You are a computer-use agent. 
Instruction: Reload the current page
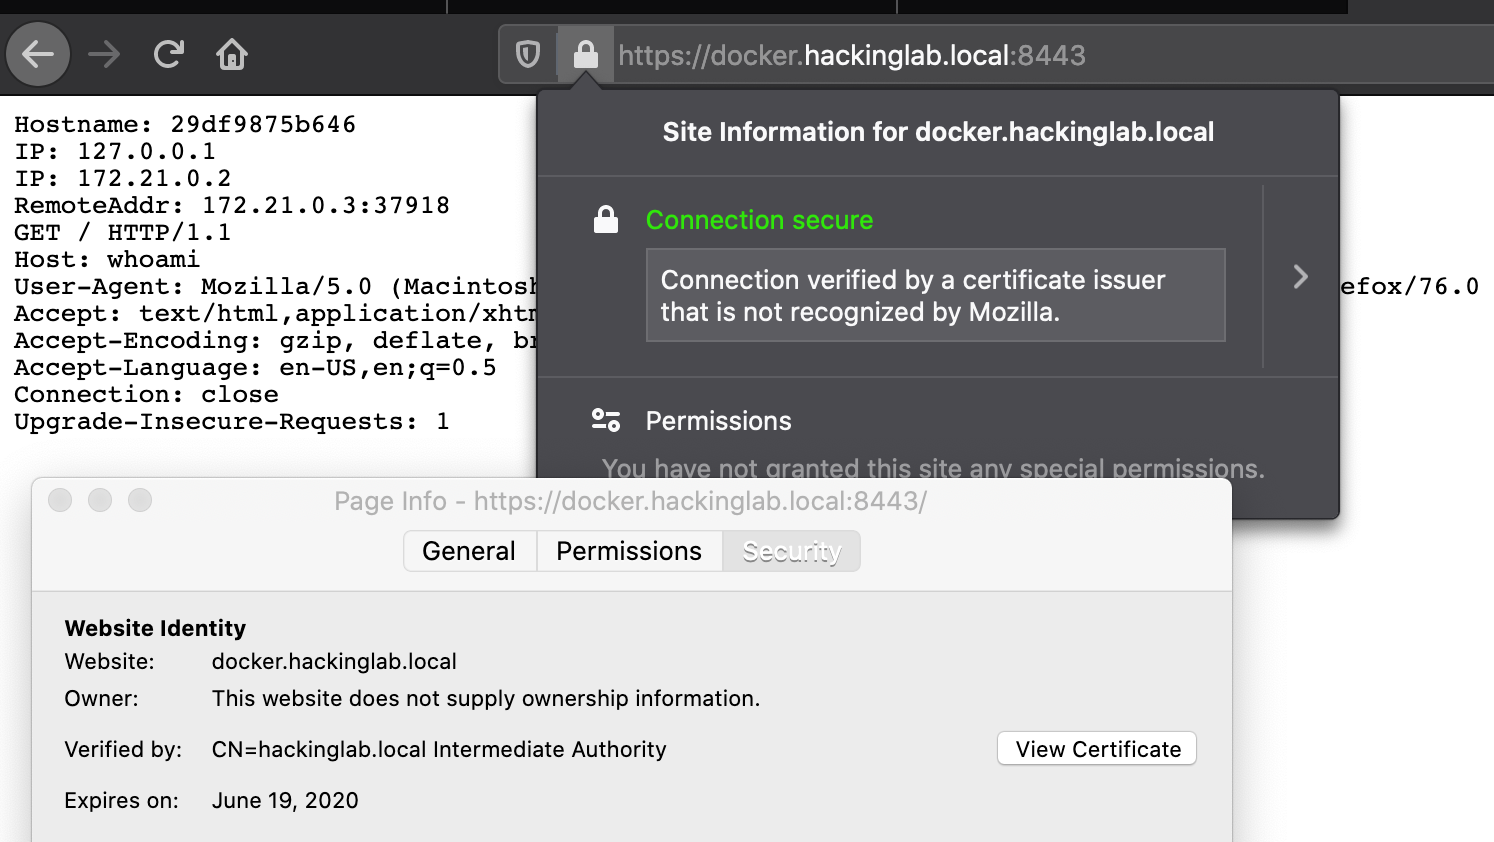tap(168, 54)
